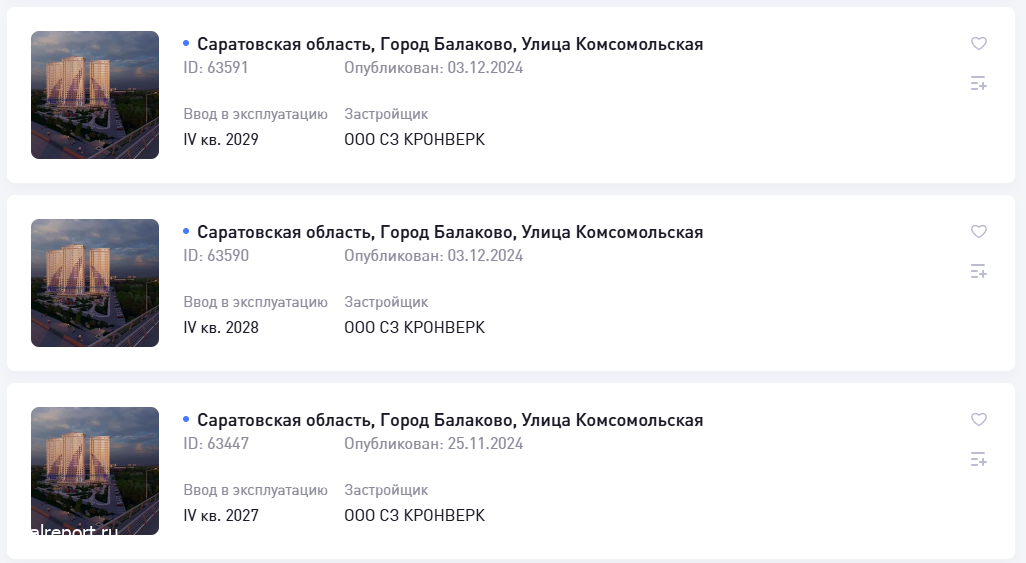Open building thumbnail of listing 63591

(x=95, y=95)
